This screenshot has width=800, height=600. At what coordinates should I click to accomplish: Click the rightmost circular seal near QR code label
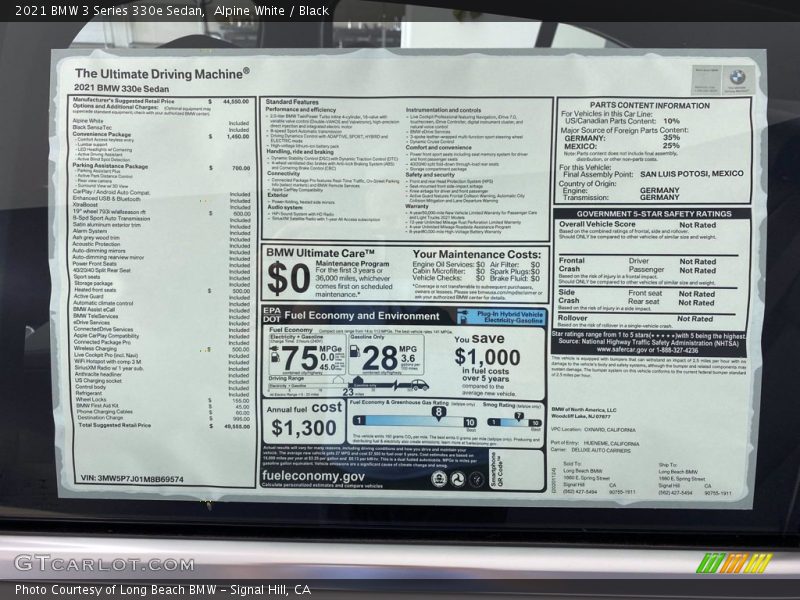[x=477, y=479]
